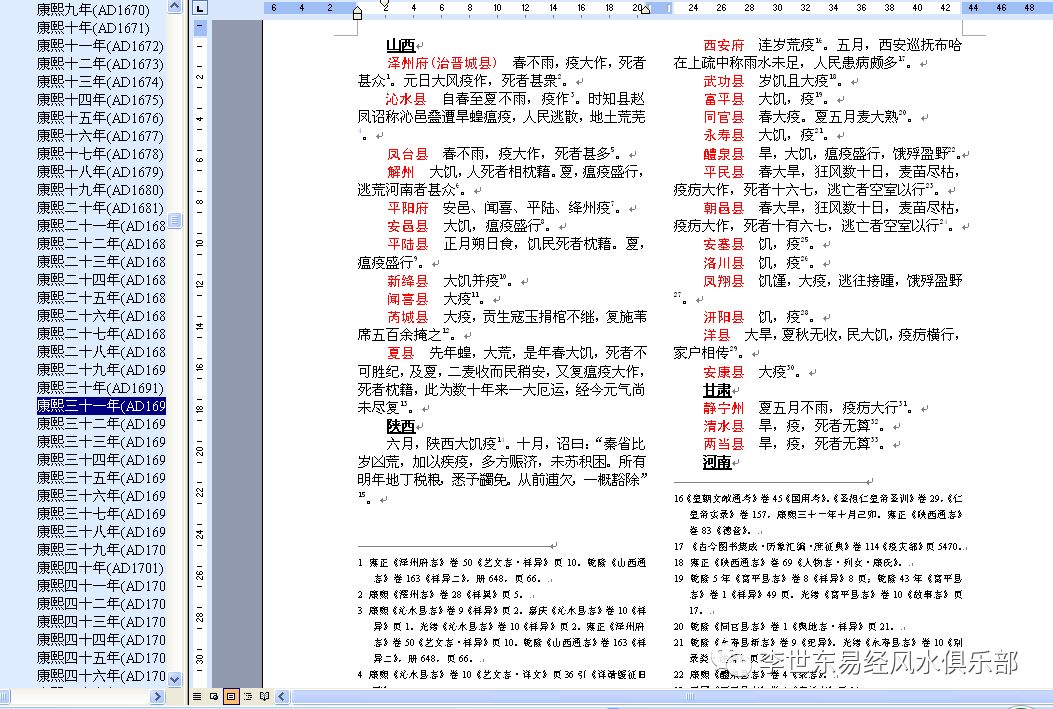This screenshot has height=709, width=1053.
Task: Click the 河南 heading in document
Action: coord(717,462)
